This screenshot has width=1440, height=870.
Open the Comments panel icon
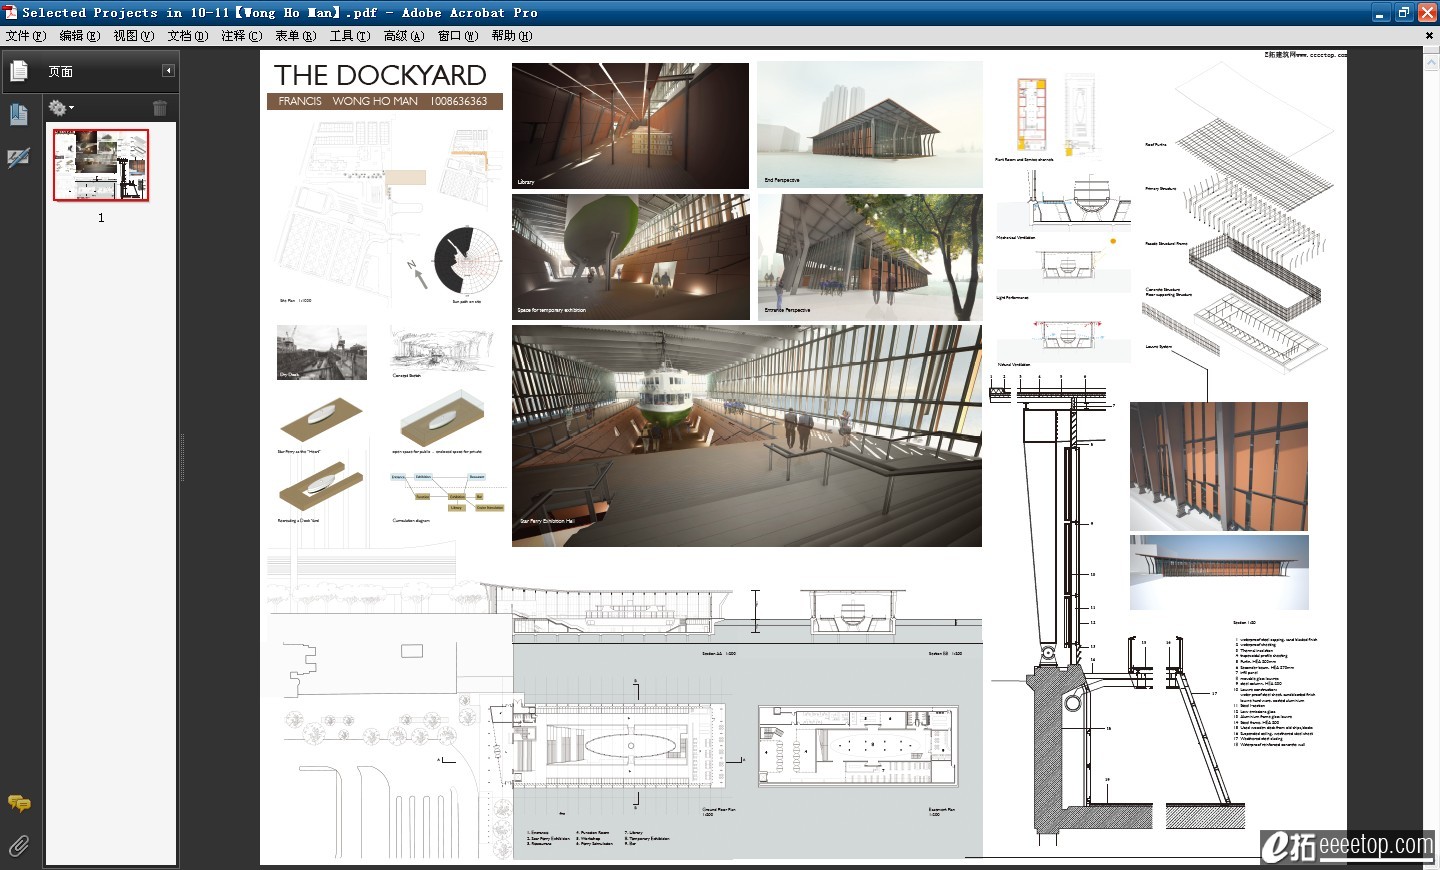tap(19, 803)
